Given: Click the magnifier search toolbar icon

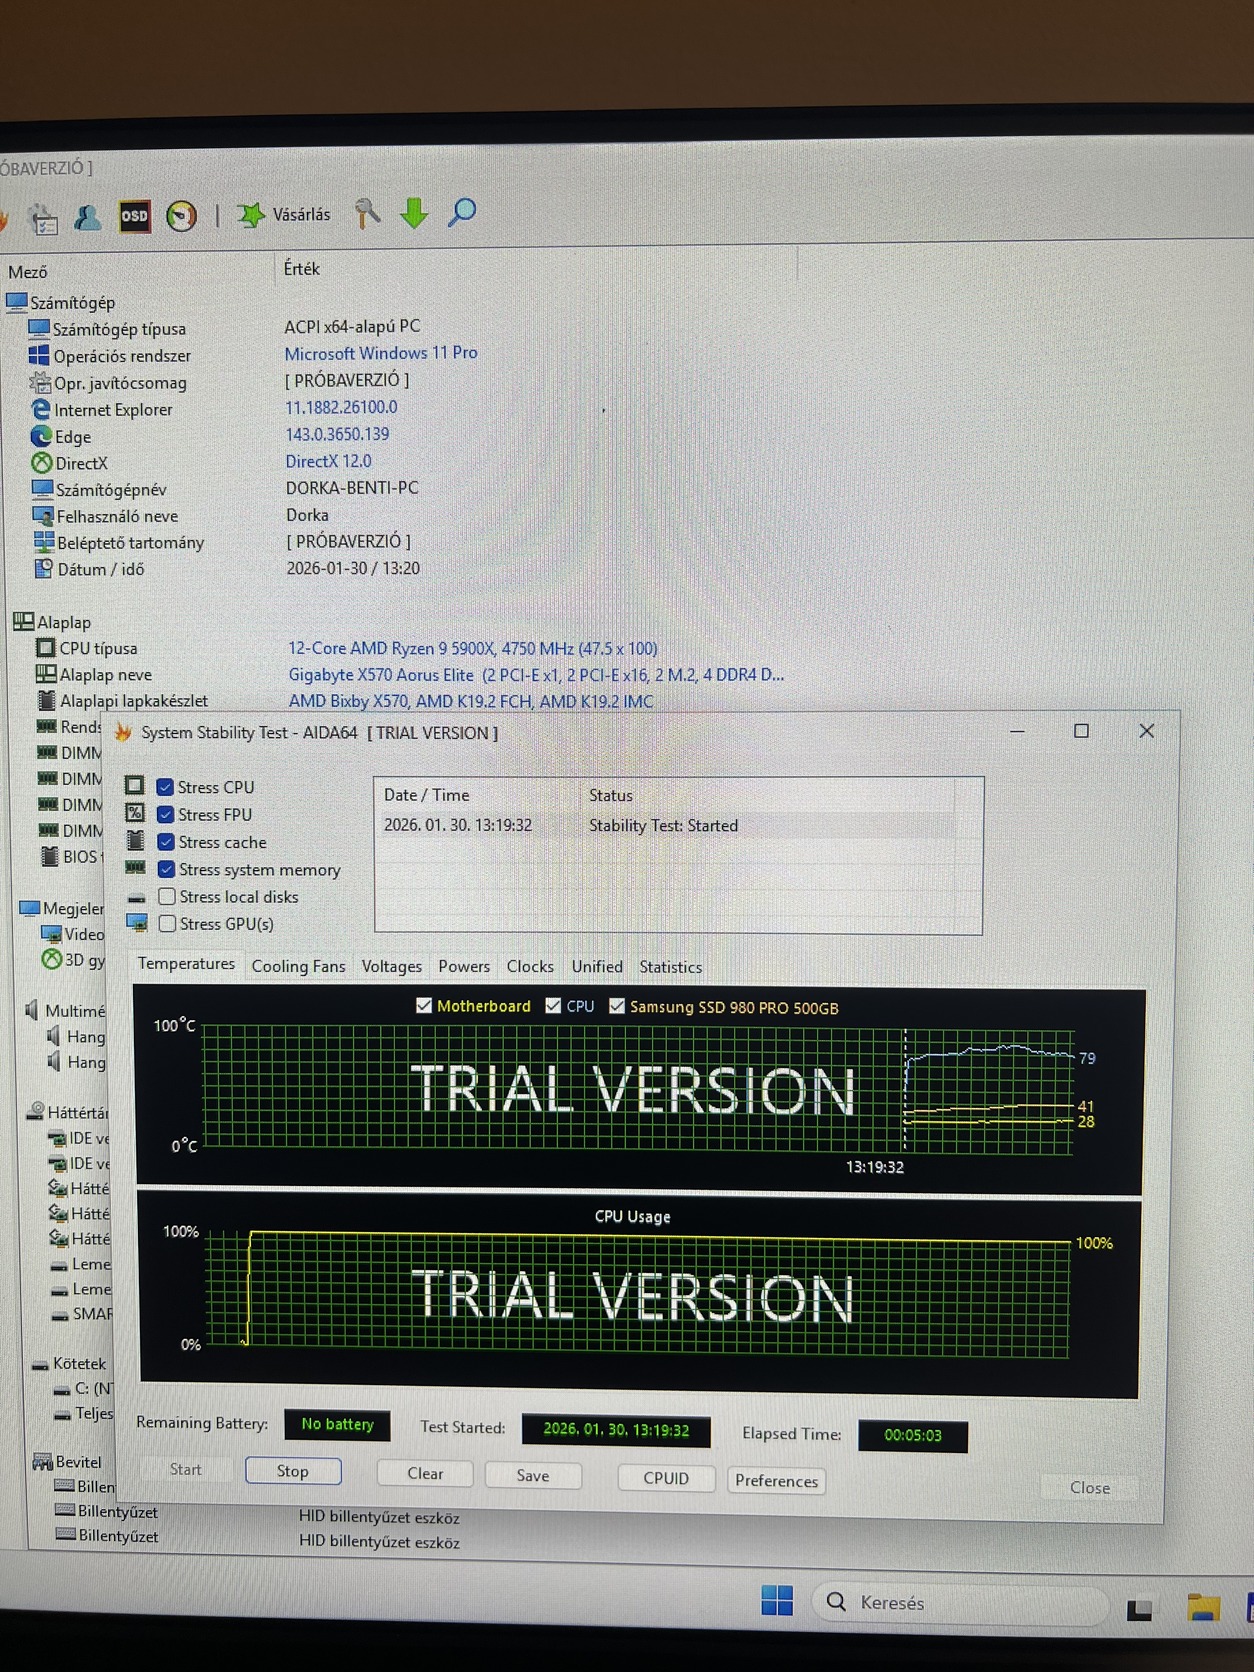Looking at the screenshot, I should [x=462, y=212].
